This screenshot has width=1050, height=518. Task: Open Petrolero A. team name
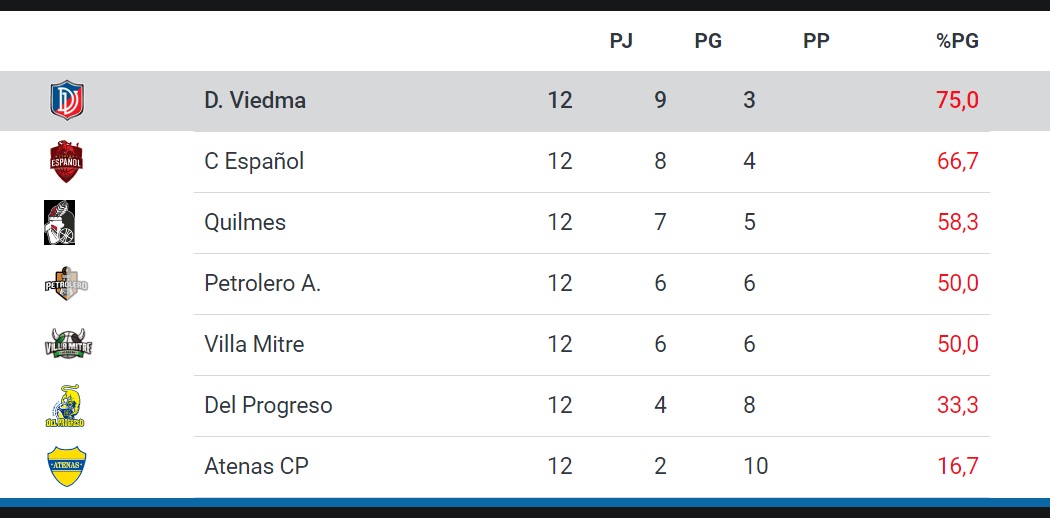(262, 283)
